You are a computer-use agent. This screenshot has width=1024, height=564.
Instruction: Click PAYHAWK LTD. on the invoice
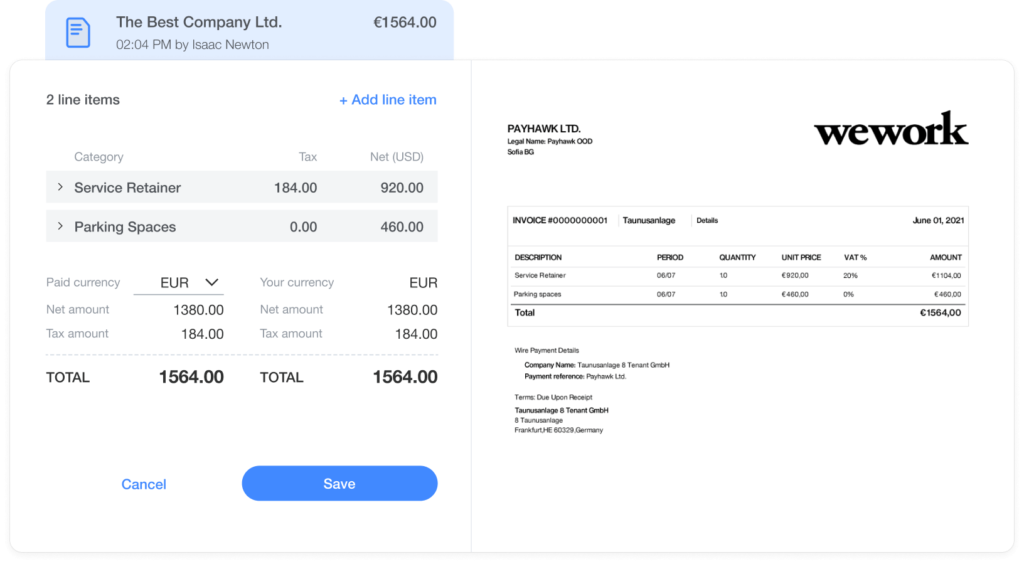544,129
